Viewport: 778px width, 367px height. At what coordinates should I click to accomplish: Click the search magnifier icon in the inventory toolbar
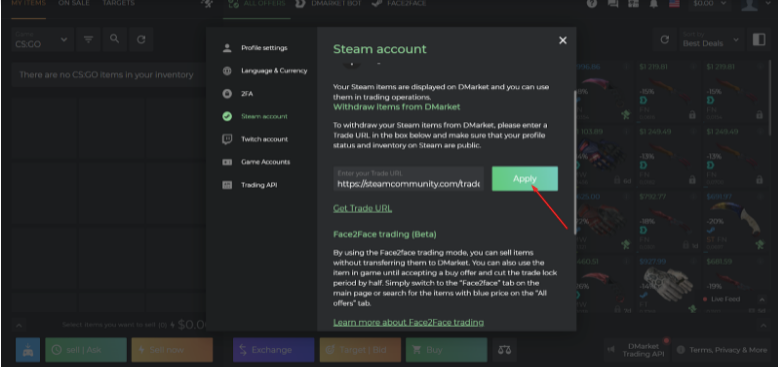click(x=115, y=39)
